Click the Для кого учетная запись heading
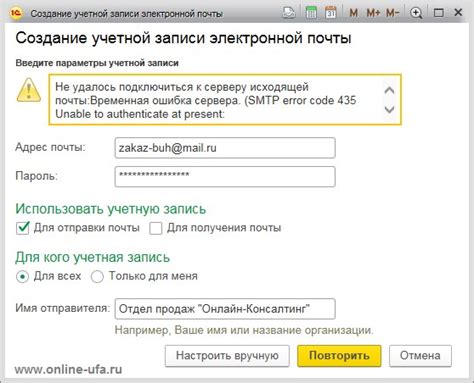 tap(93, 257)
